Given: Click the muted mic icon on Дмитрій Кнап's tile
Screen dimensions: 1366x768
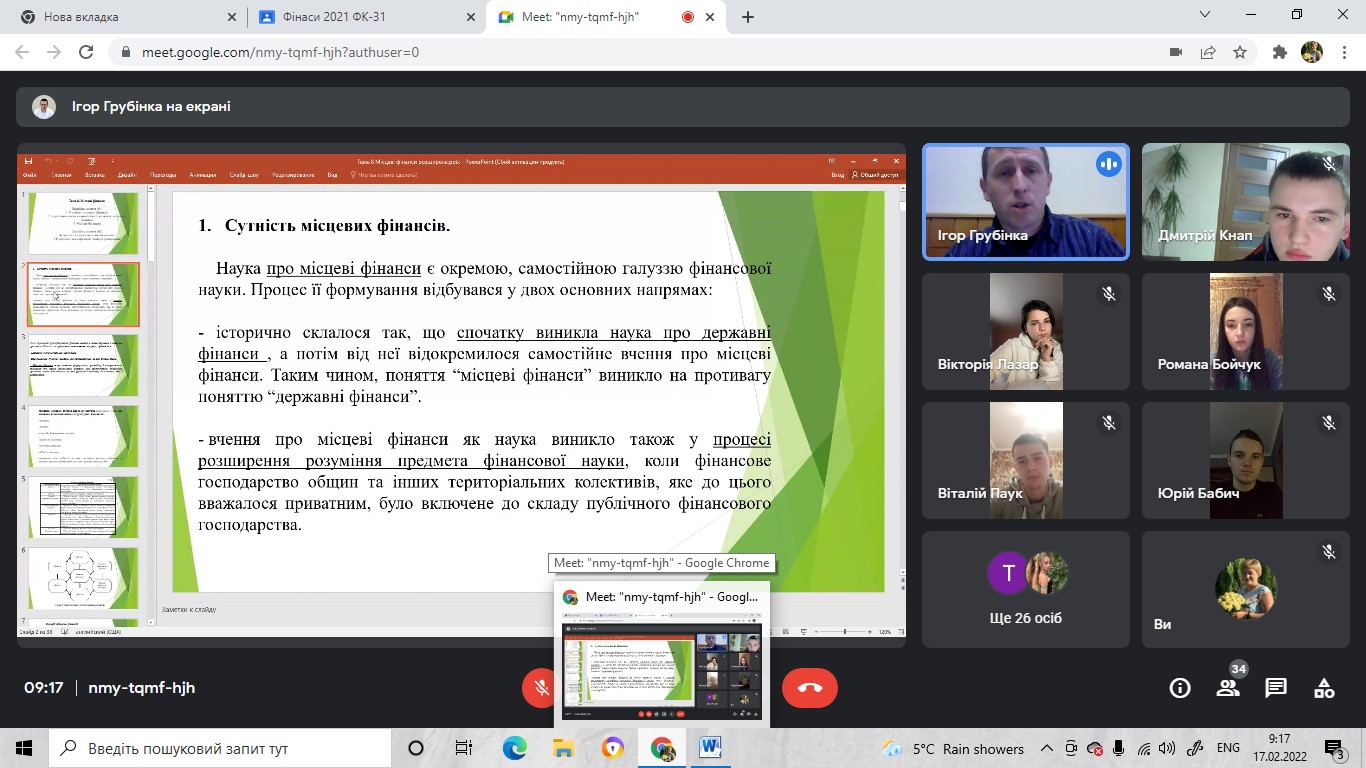Looking at the screenshot, I should tap(1328, 164).
